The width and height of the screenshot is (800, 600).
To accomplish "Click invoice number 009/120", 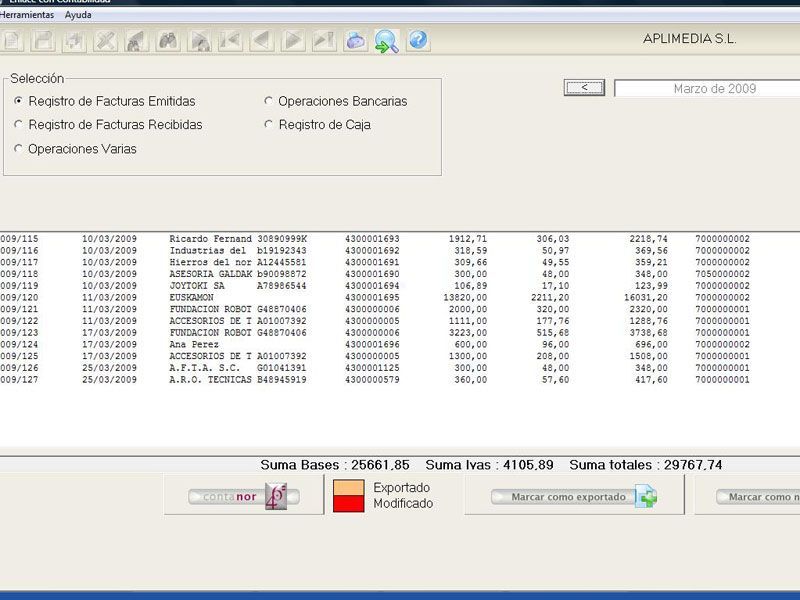I will (19, 297).
